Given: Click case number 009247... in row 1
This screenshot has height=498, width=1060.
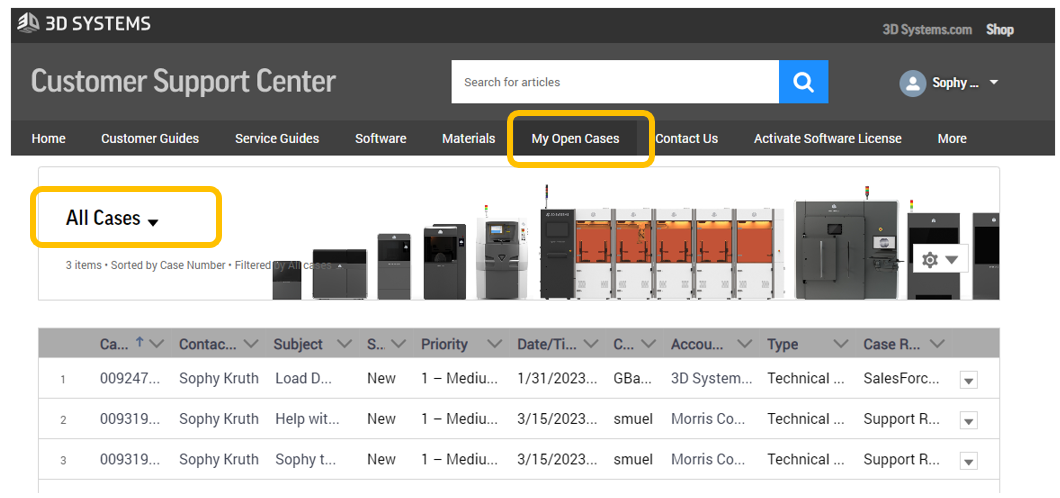Looking at the screenshot, I should pos(132,378).
